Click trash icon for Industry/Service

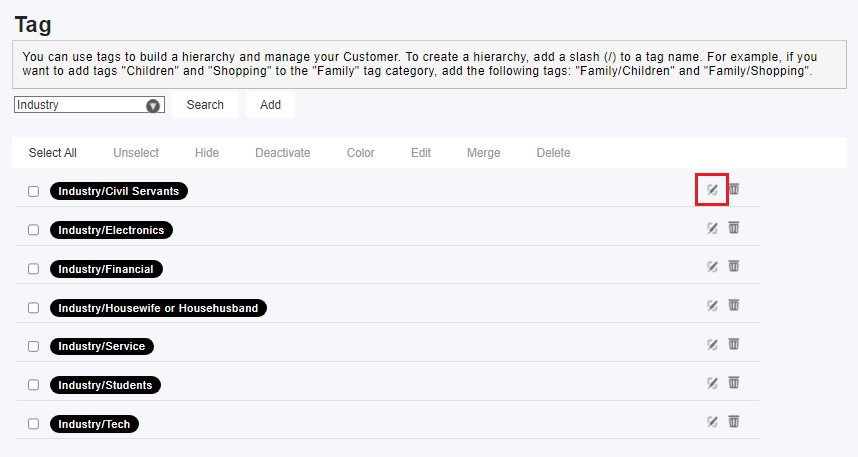pyautogui.click(x=734, y=344)
